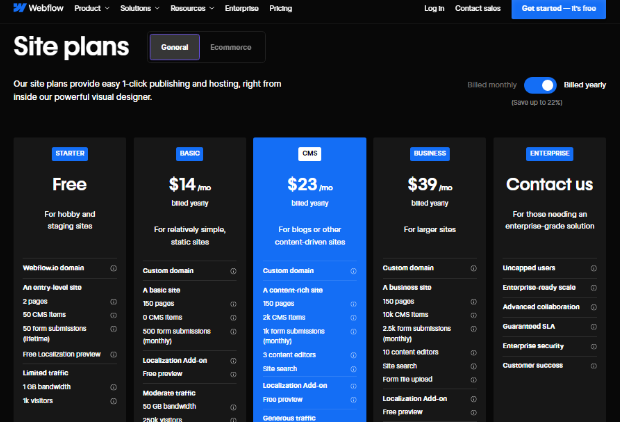Click the Contact us heading
The width and height of the screenshot is (620, 422).
point(550,184)
